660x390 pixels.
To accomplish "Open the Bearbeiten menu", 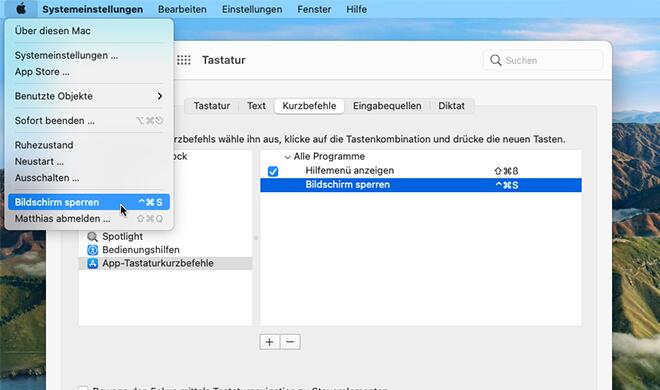I will (x=182, y=9).
